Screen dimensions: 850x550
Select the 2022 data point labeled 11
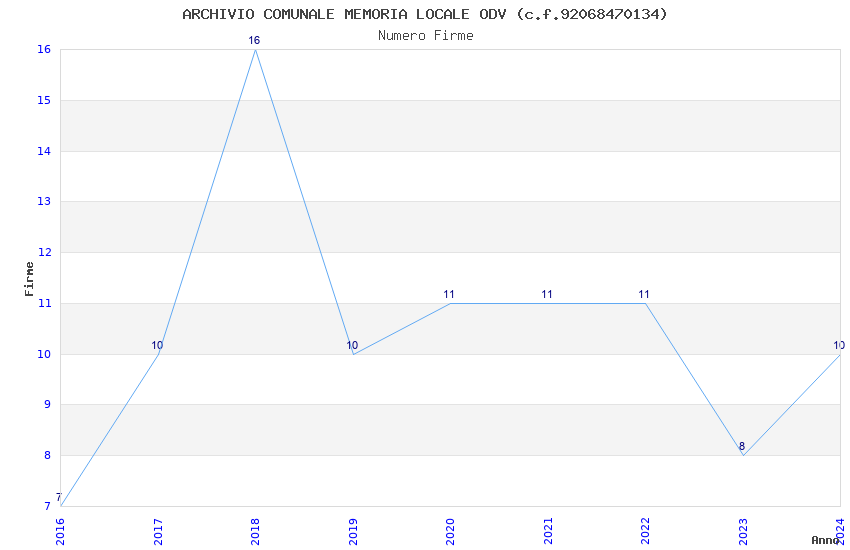645,303
